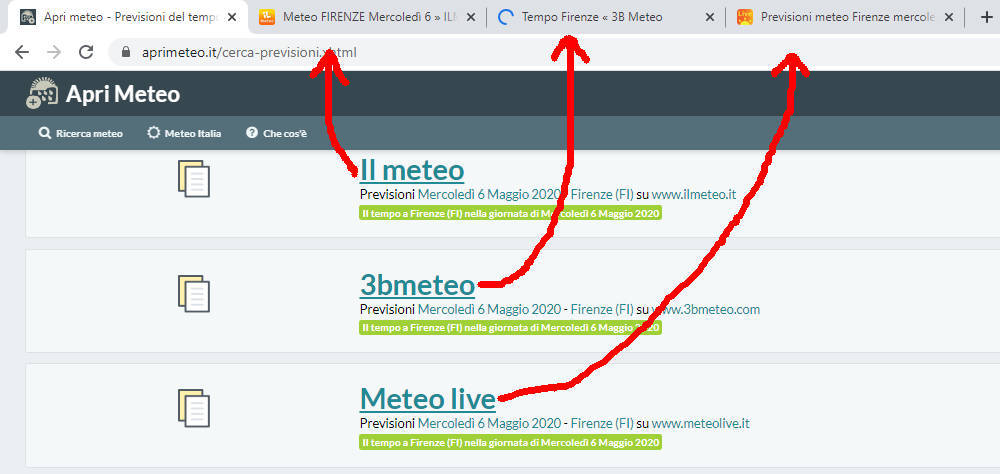Click the copy icon beside Meteo live
The image size is (1000, 474).
pos(194,408)
